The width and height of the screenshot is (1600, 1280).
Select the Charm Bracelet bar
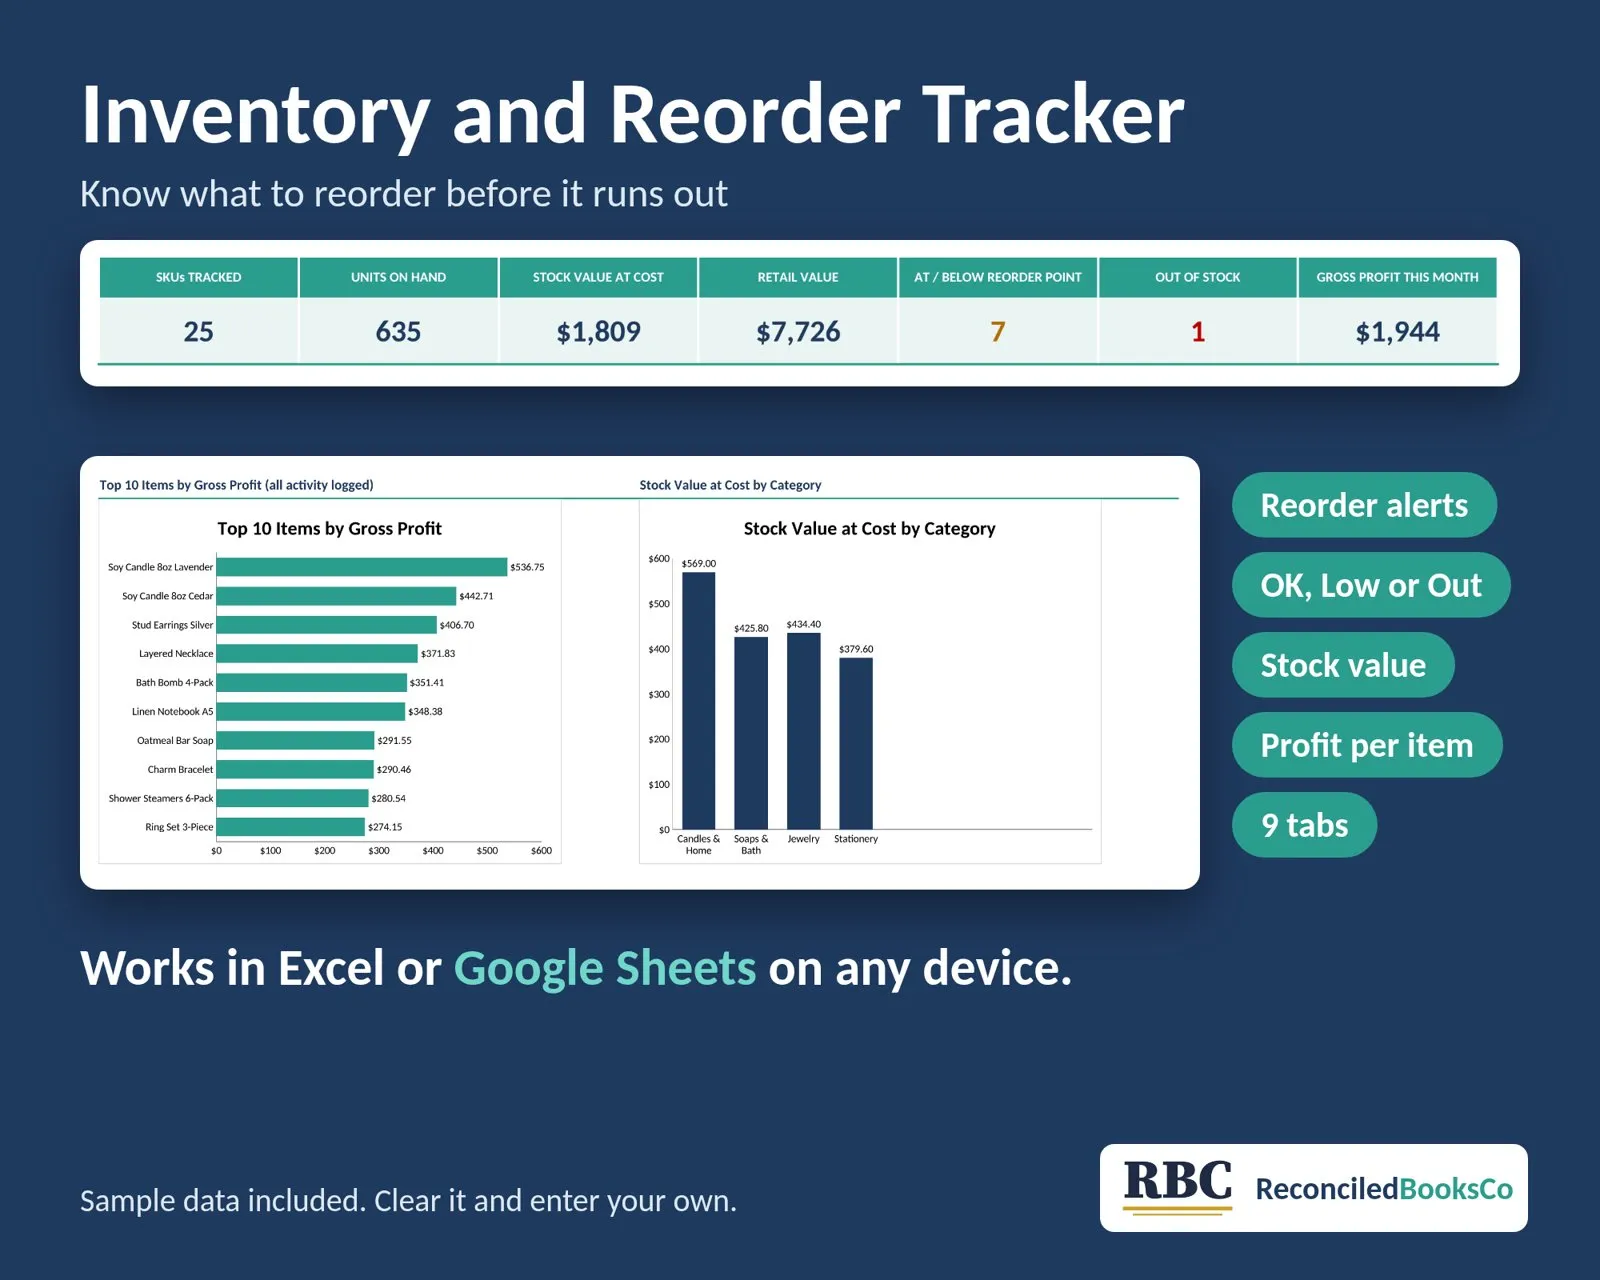click(x=295, y=770)
